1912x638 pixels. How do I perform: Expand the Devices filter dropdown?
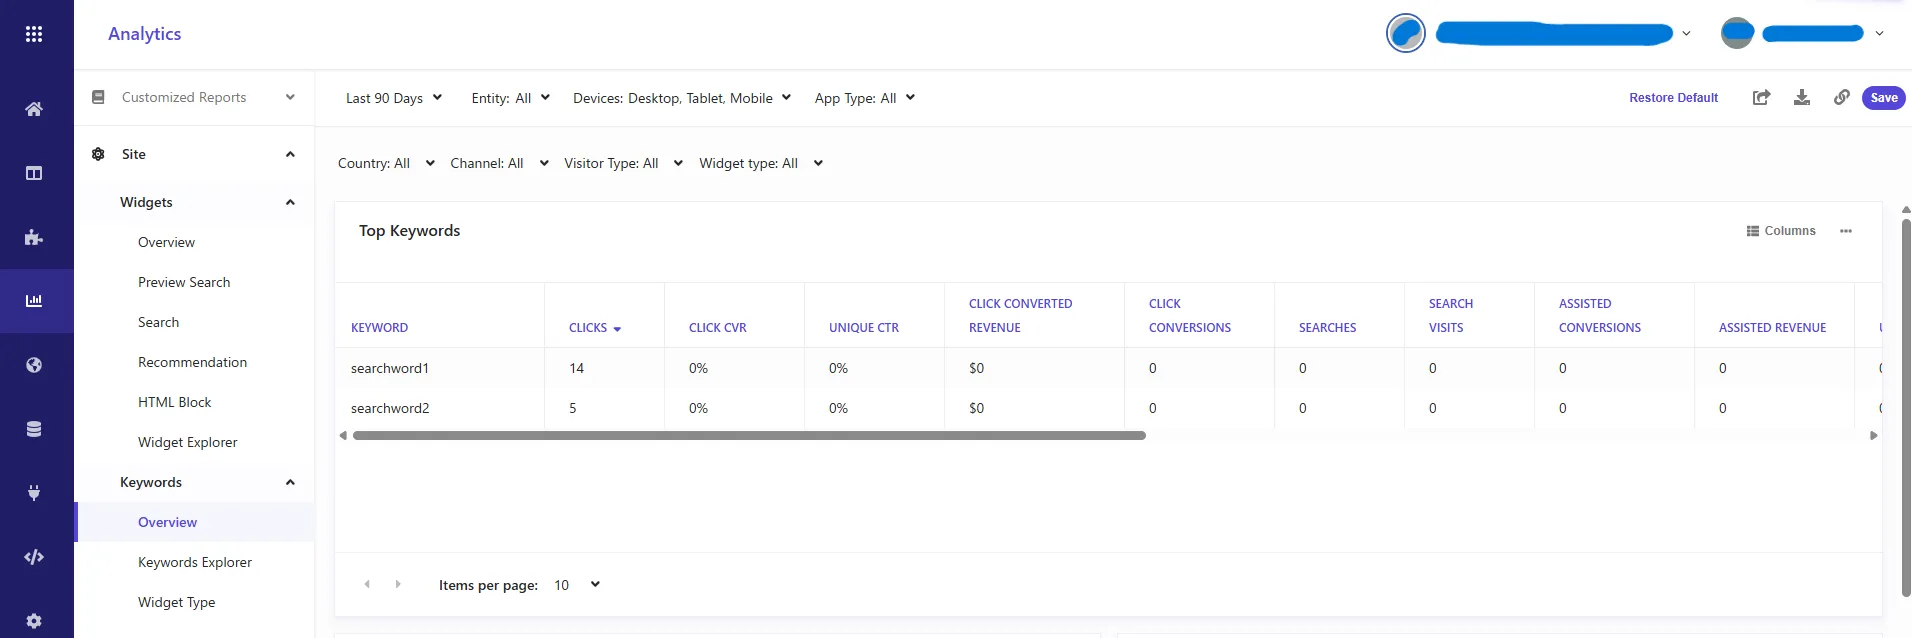pos(681,98)
